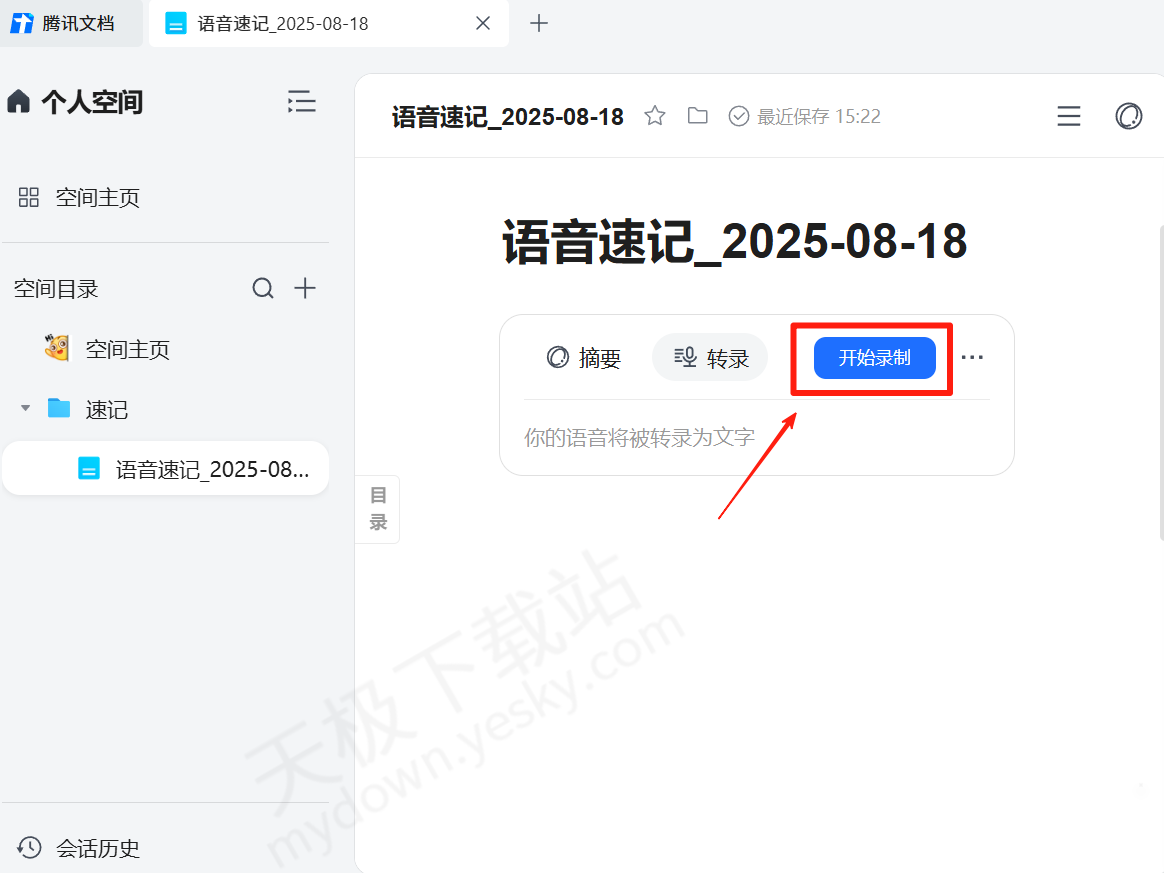1164x873 pixels.
Task: Click the 开始录制 button
Action: (x=874, y=358)
